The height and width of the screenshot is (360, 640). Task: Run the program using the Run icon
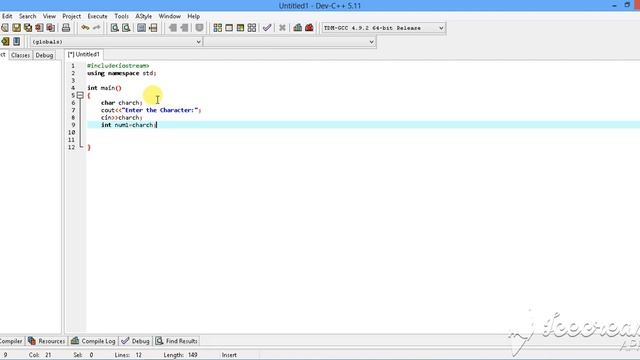(229, 28)
